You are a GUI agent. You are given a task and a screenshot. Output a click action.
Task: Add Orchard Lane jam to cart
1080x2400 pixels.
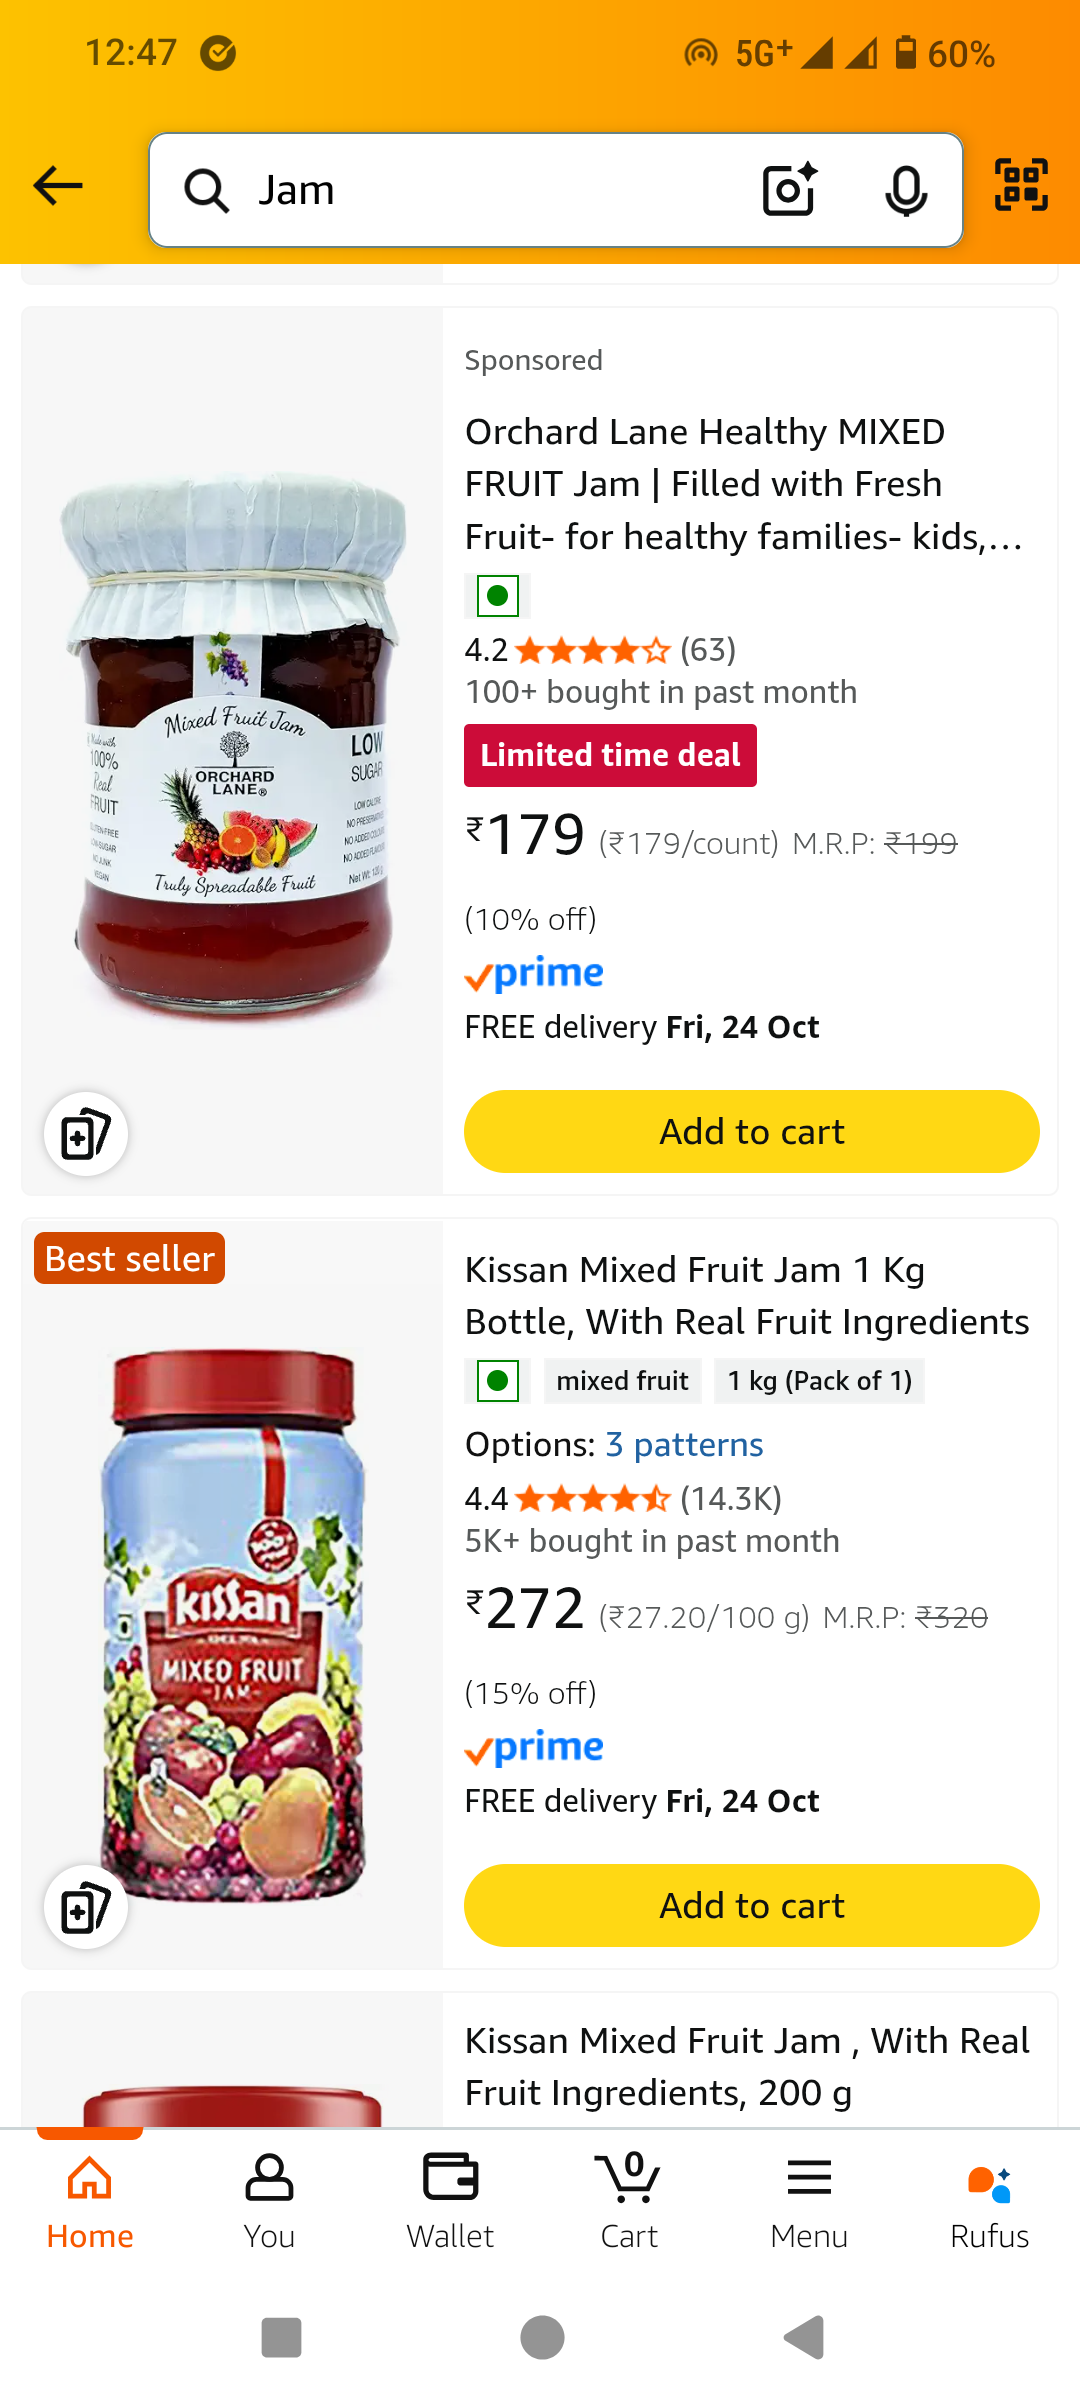(x=751, y=1132)
